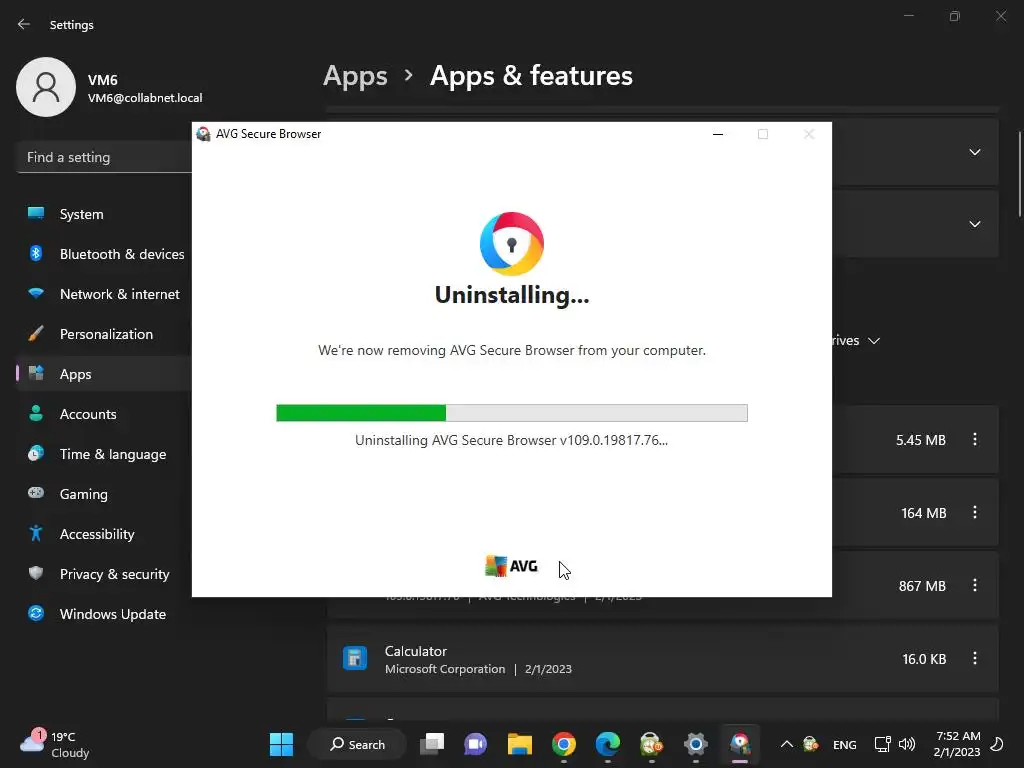
Task: Open the weather widget showing 19°C
Action: (56, 744)
